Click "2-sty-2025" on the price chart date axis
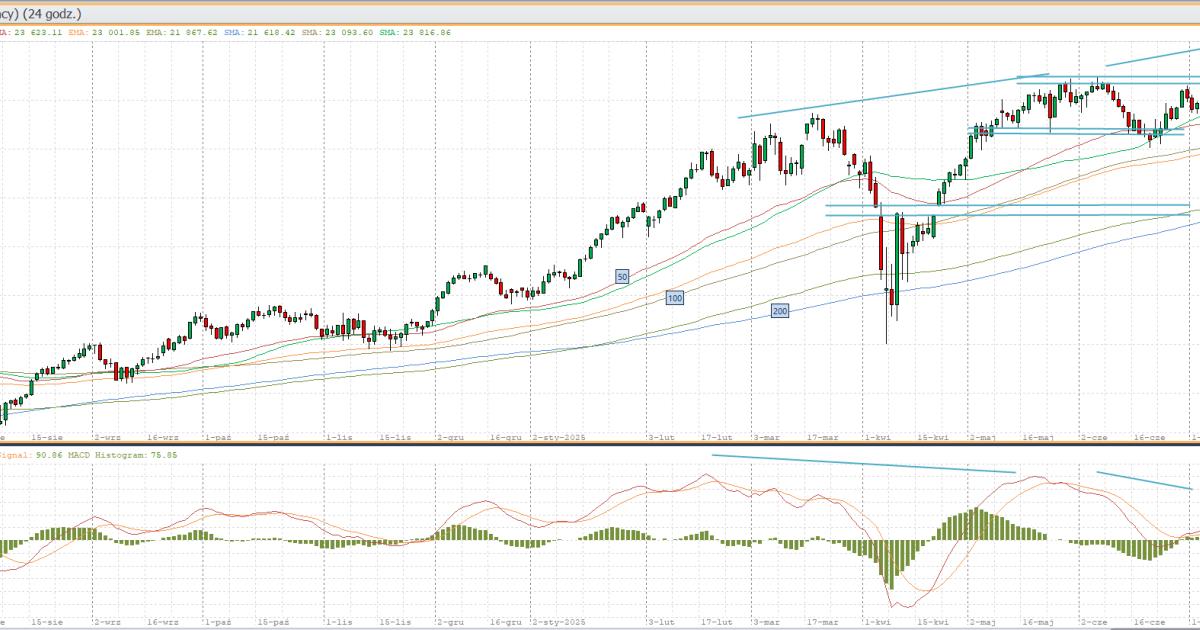The width and height of the screenshot is (1200, 630). click(x=556, y=438)
